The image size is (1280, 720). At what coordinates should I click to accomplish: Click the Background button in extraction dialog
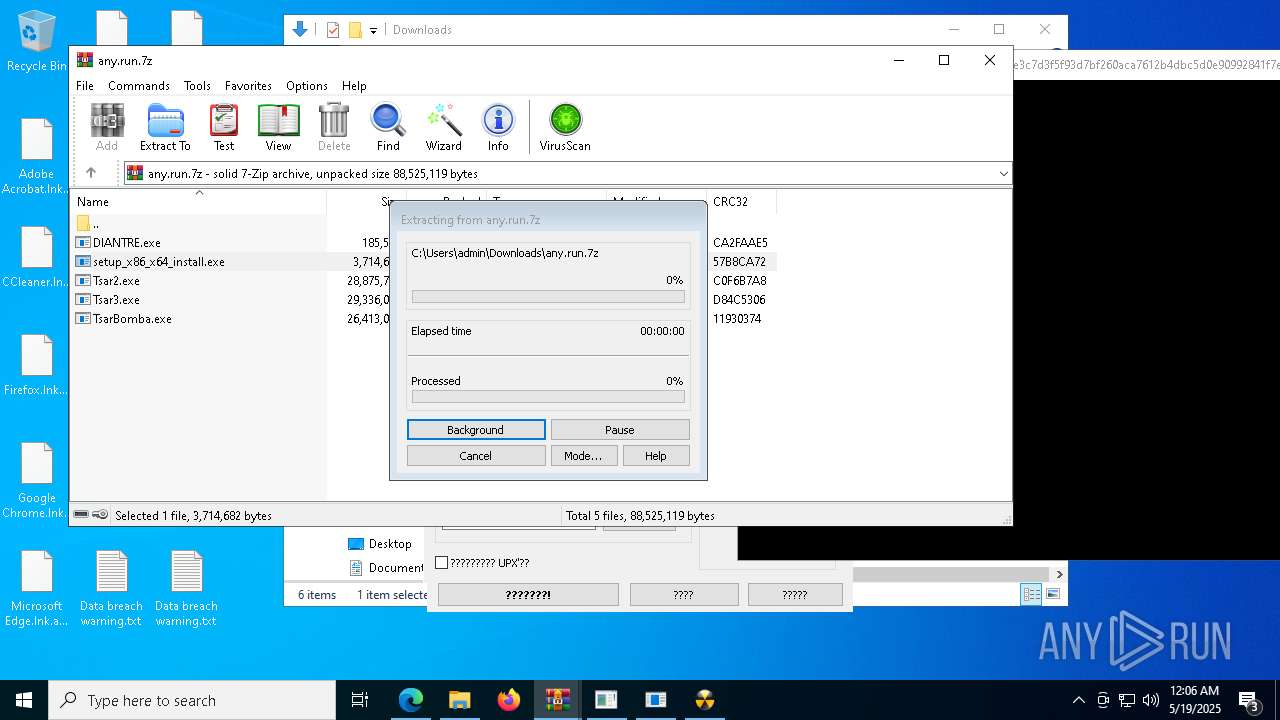click(x=476, y=430)
